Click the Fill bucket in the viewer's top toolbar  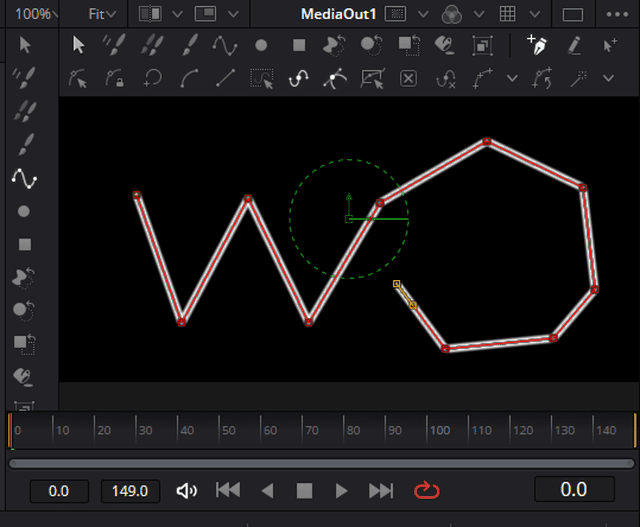coord(444,45)
